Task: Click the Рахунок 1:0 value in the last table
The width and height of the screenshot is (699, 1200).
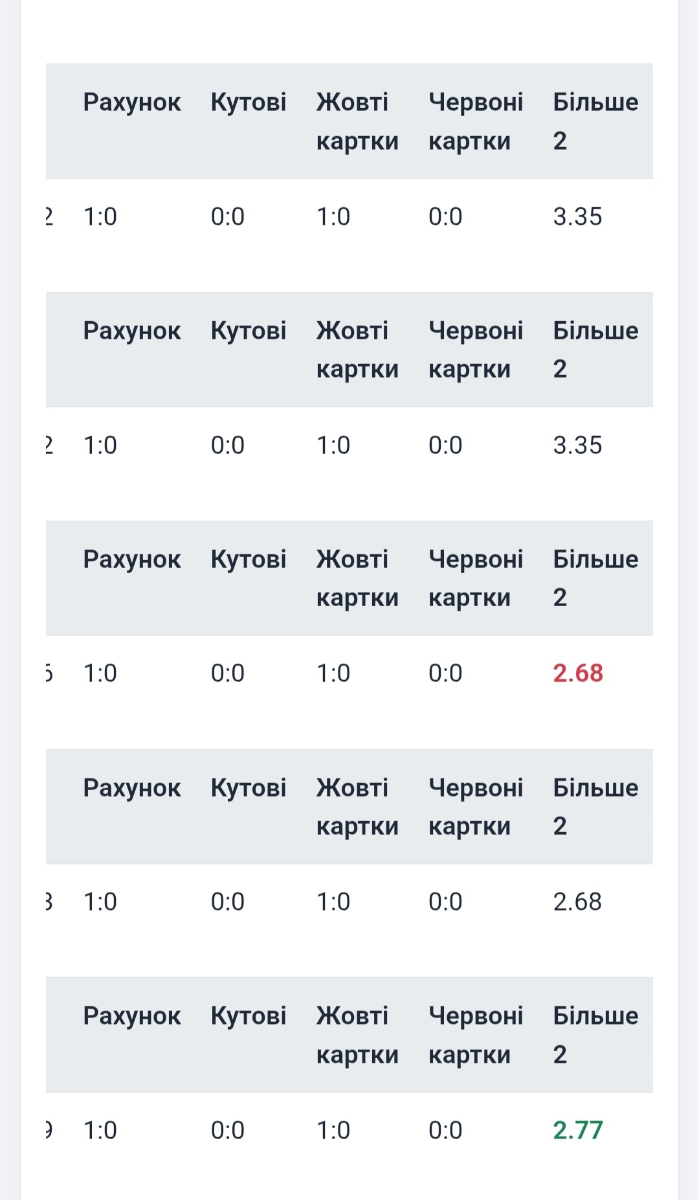Action: click(x=100, y=1130)
